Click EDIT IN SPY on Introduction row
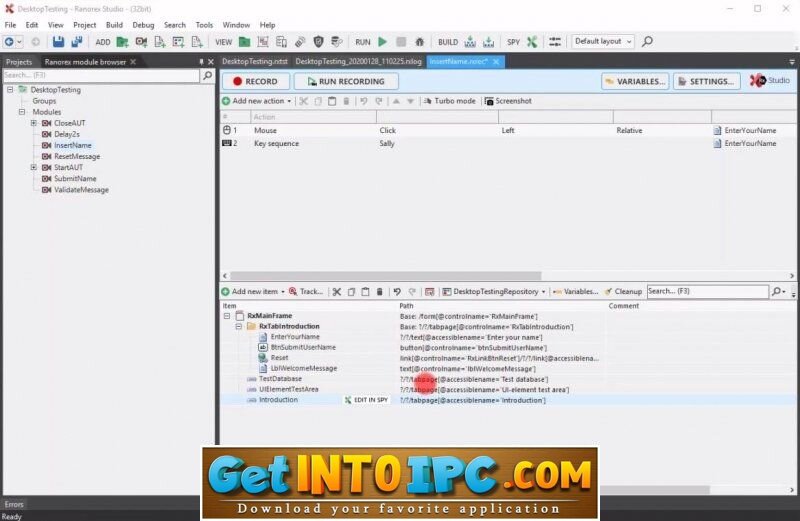Image resolution: width=800 pixels, height=521 pixels. pyautogui.click(x=366, y=400)
